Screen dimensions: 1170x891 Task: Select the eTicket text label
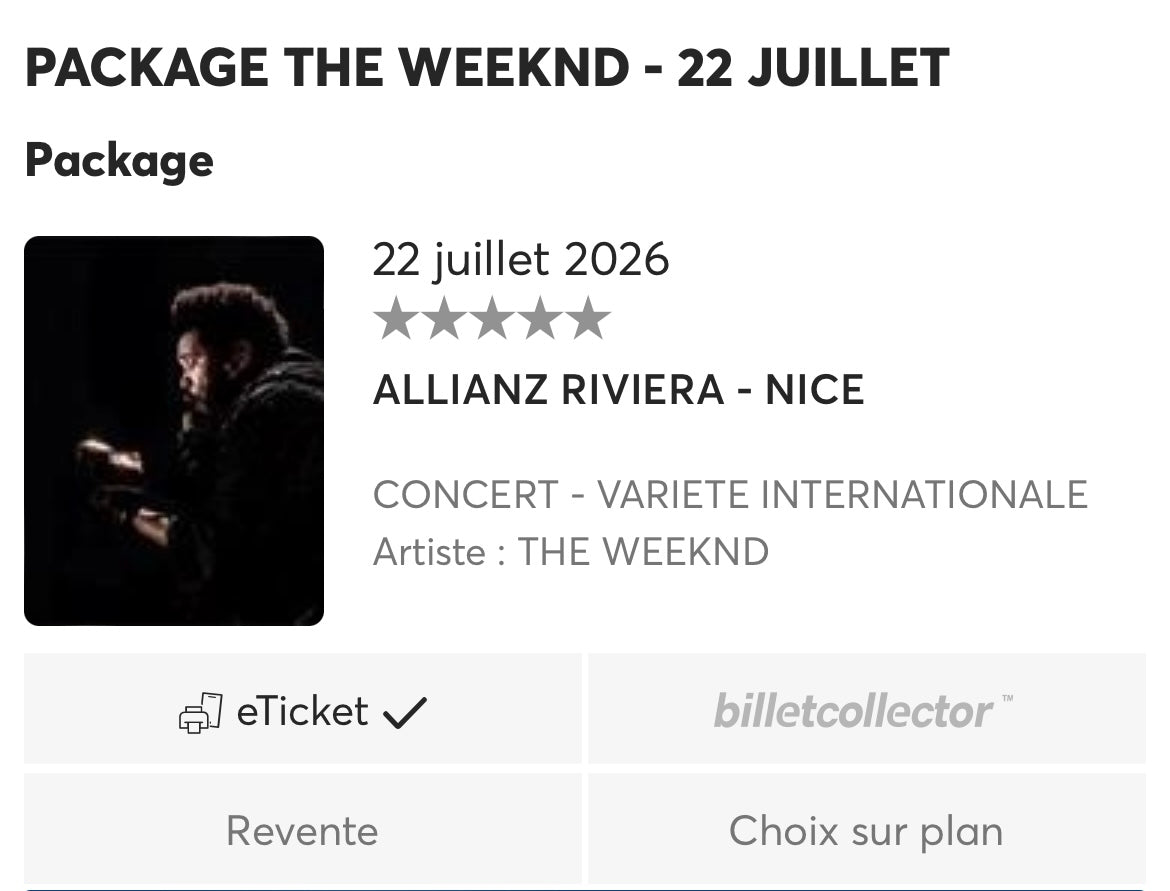click(x=302, y=712)
